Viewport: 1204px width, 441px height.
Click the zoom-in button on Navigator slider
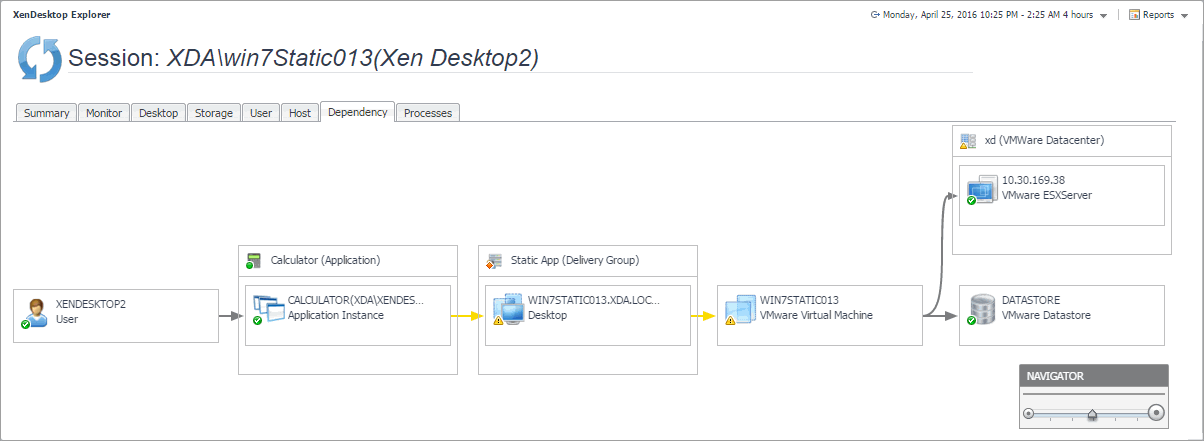(x=1156, y=412)
